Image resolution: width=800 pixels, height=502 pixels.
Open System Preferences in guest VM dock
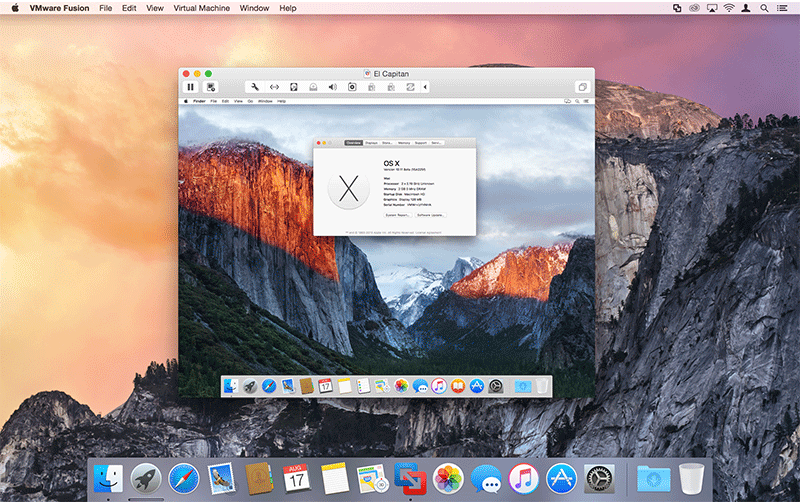pyautogui.click(x=495, y=386)
